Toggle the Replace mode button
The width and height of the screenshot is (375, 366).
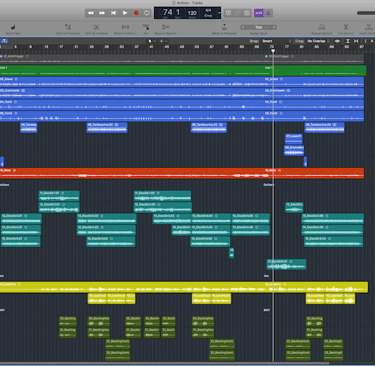(x=228, y=13)
